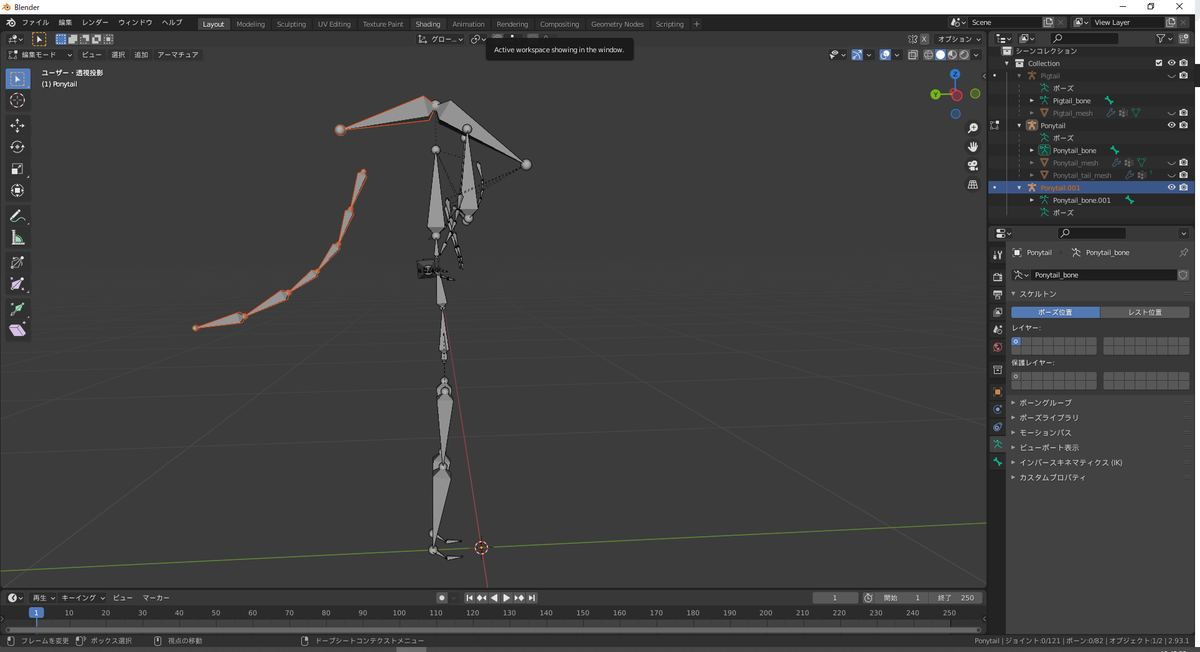Select the Rotate tool

(18, 147)
